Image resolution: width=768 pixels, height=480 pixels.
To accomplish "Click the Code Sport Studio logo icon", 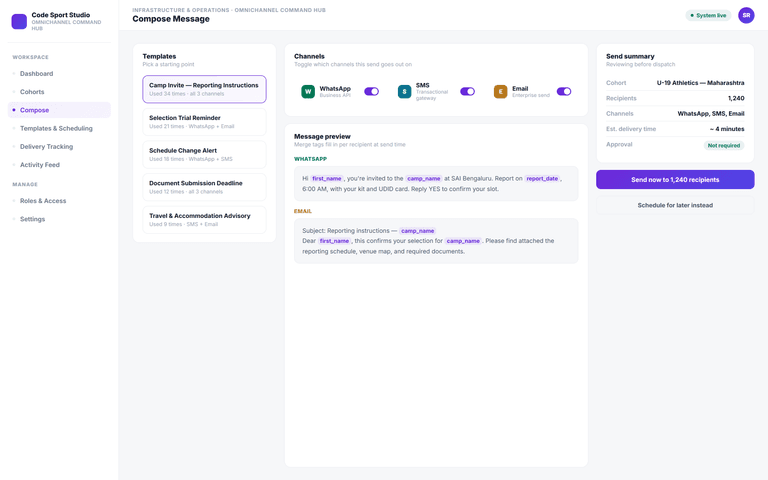I will [19, 22].
